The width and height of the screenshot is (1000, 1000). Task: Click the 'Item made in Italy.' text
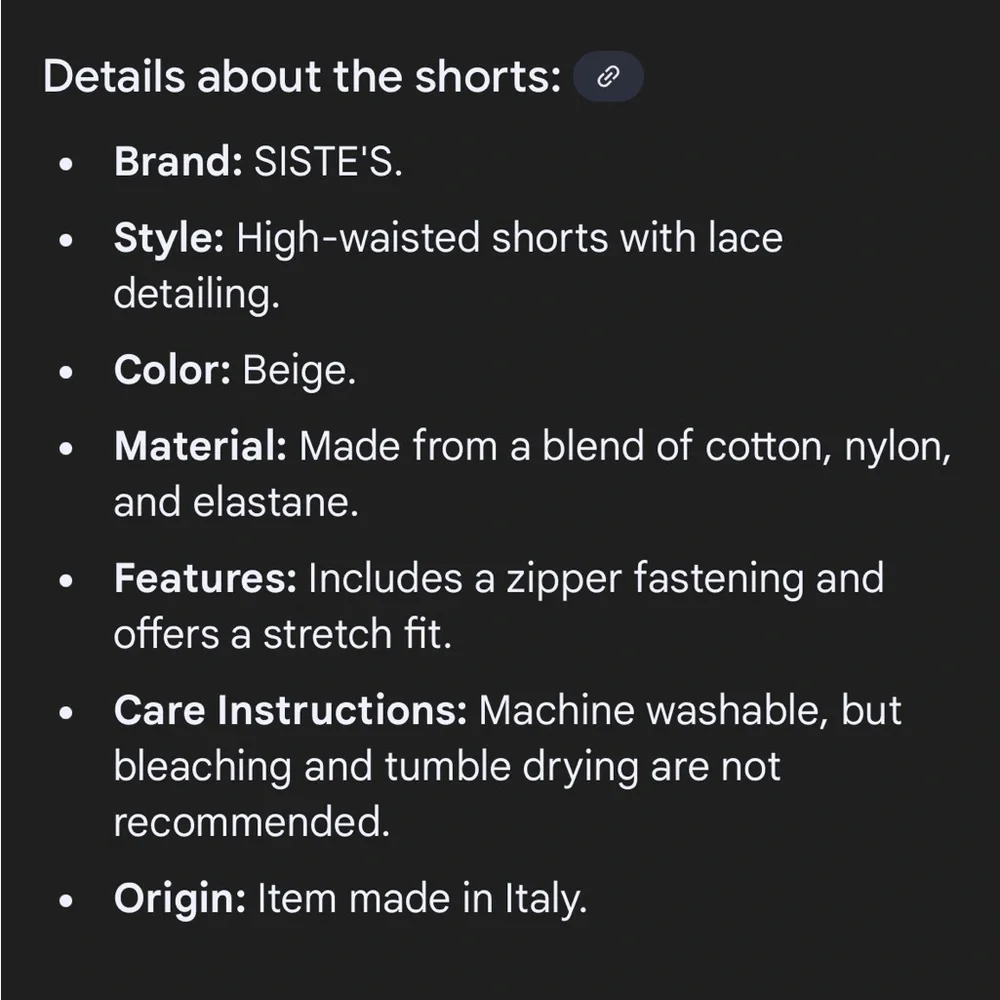click(x=421, y=899)
